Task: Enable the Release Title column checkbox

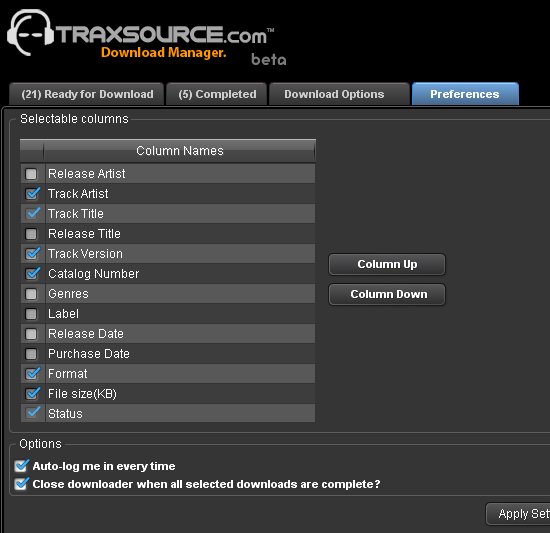Action: coord(31,234)
